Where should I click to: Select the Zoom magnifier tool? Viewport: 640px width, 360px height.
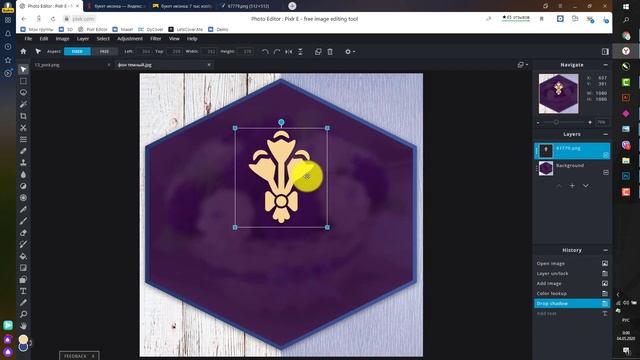tap(23, 314)
